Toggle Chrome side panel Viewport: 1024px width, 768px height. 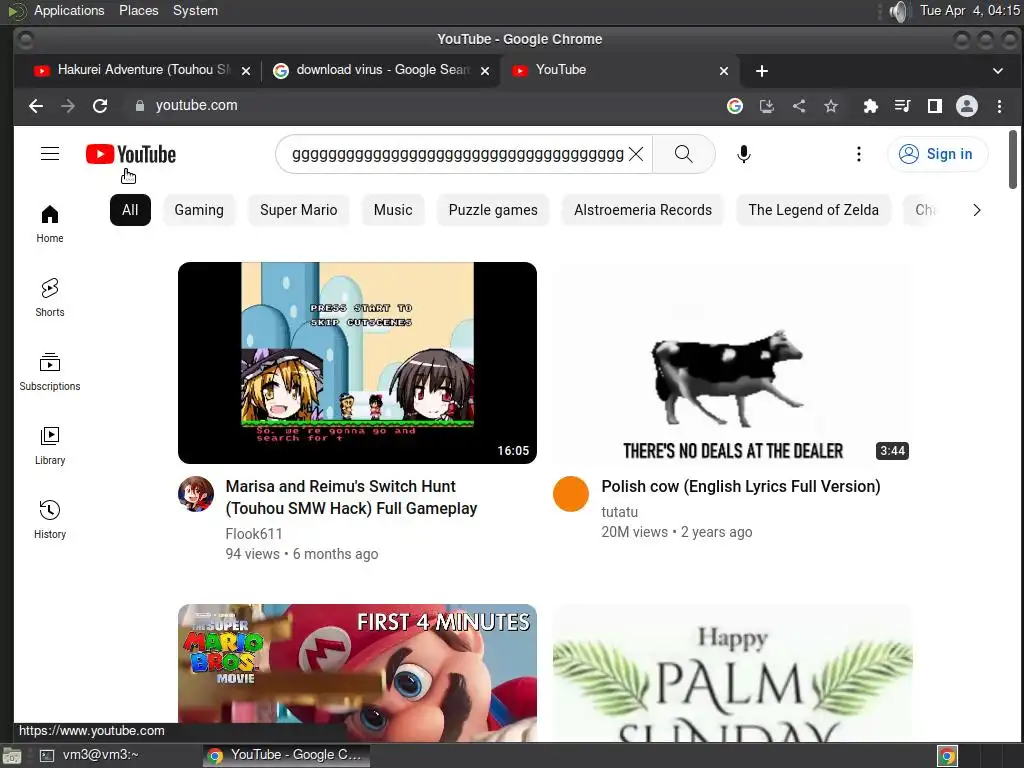pyautogui.click(x=935, y=106)
